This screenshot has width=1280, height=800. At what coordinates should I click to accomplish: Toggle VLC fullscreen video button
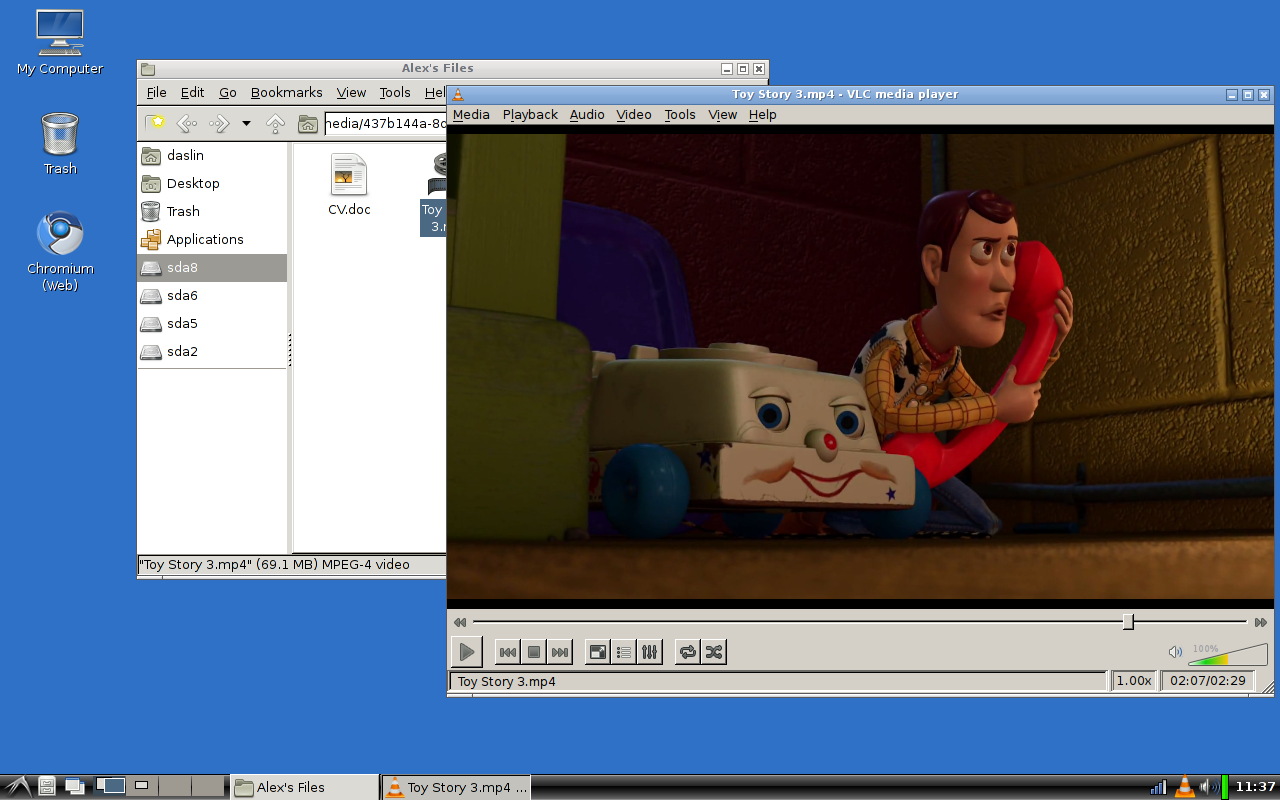[597, 652]
